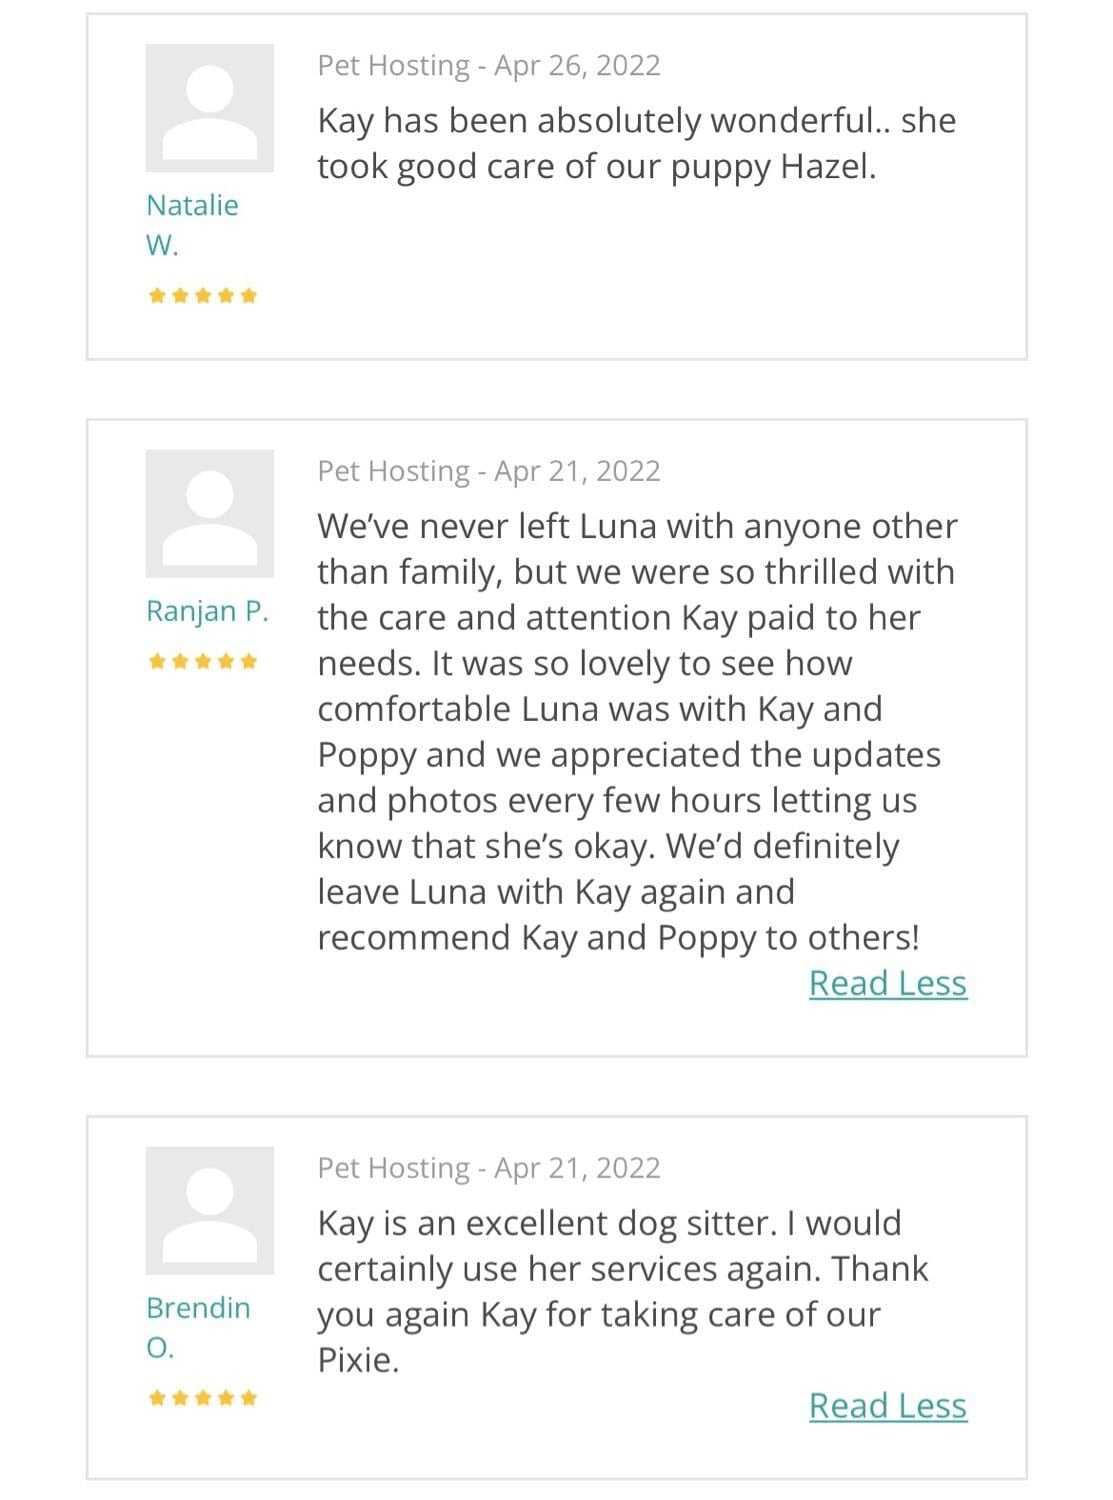Click Brendin's Pet Hosting Apr 21 label
Screen dimensions: 1113x1500
[489, 1168]
